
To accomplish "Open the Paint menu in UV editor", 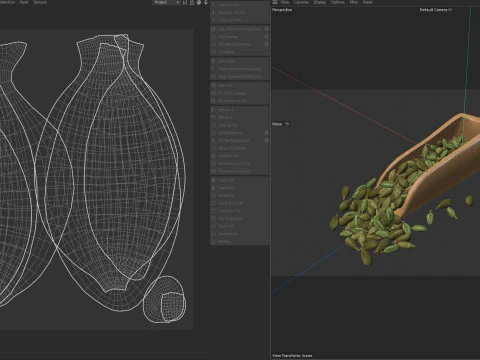I will (x=24, y=2).
